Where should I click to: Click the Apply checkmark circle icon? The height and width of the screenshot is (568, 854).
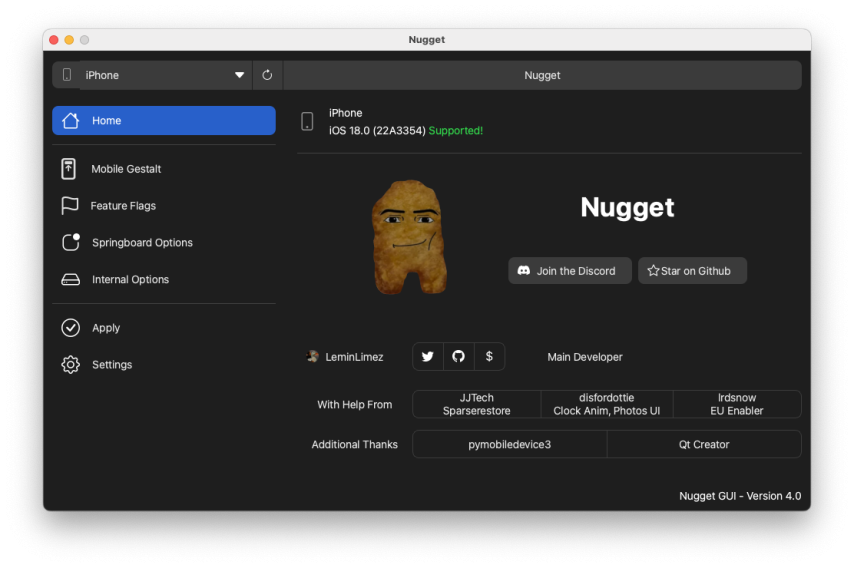coord(70,328)
